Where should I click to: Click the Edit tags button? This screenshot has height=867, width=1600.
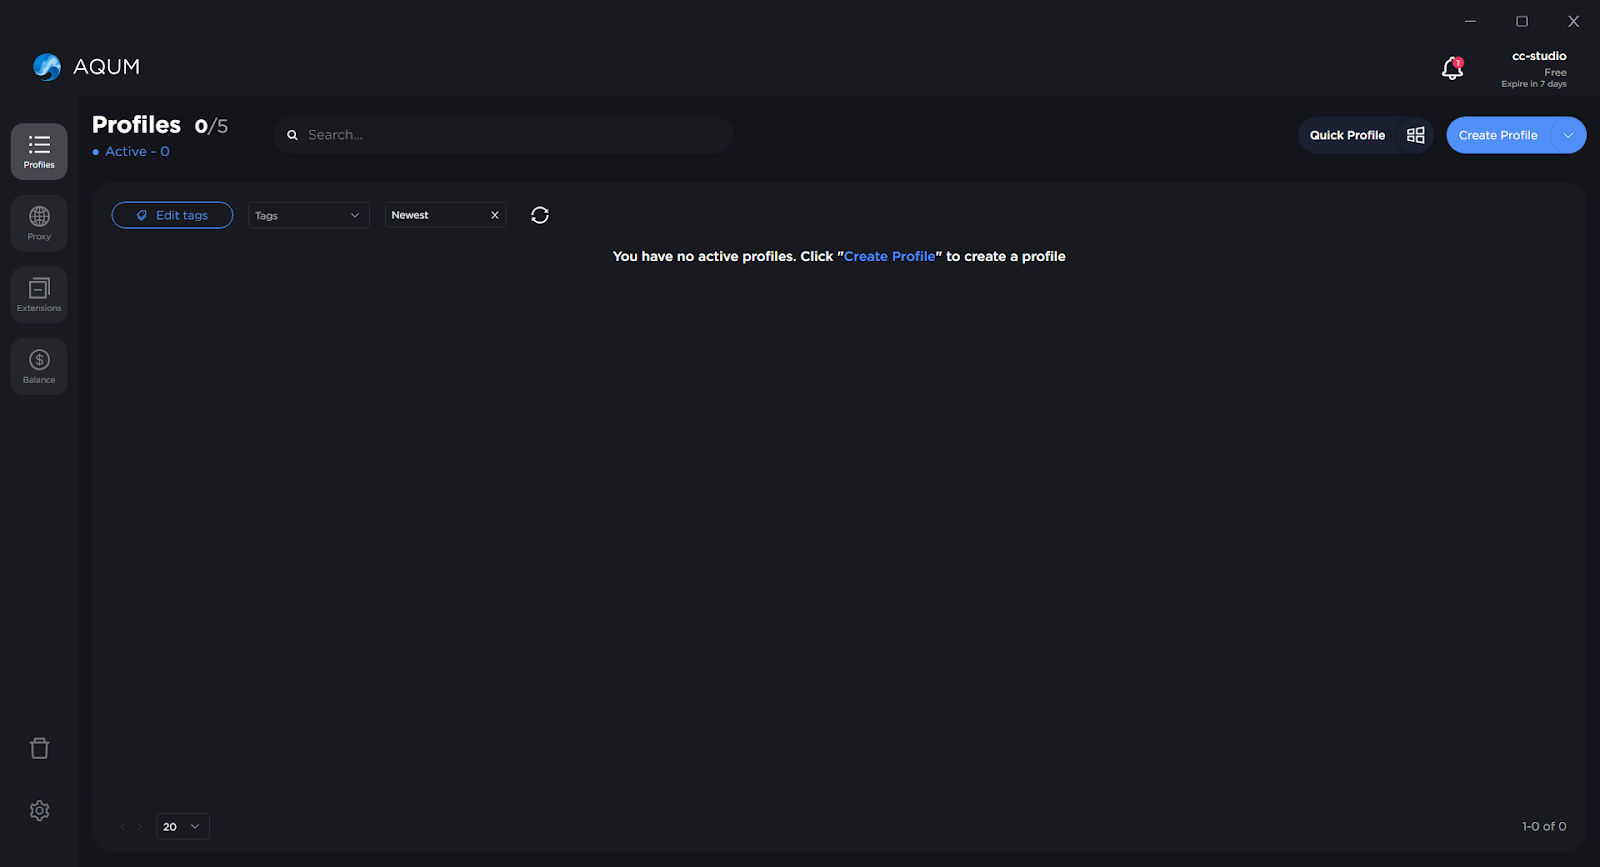[x=172, y=215]
